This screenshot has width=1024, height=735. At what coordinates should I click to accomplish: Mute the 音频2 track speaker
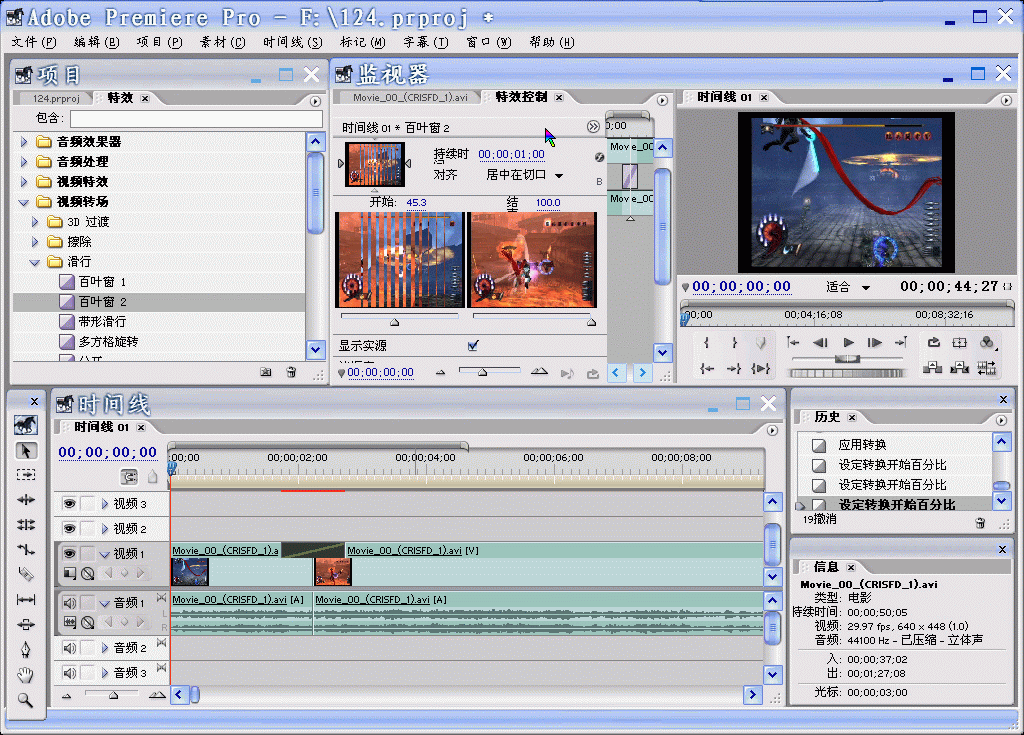69,647
